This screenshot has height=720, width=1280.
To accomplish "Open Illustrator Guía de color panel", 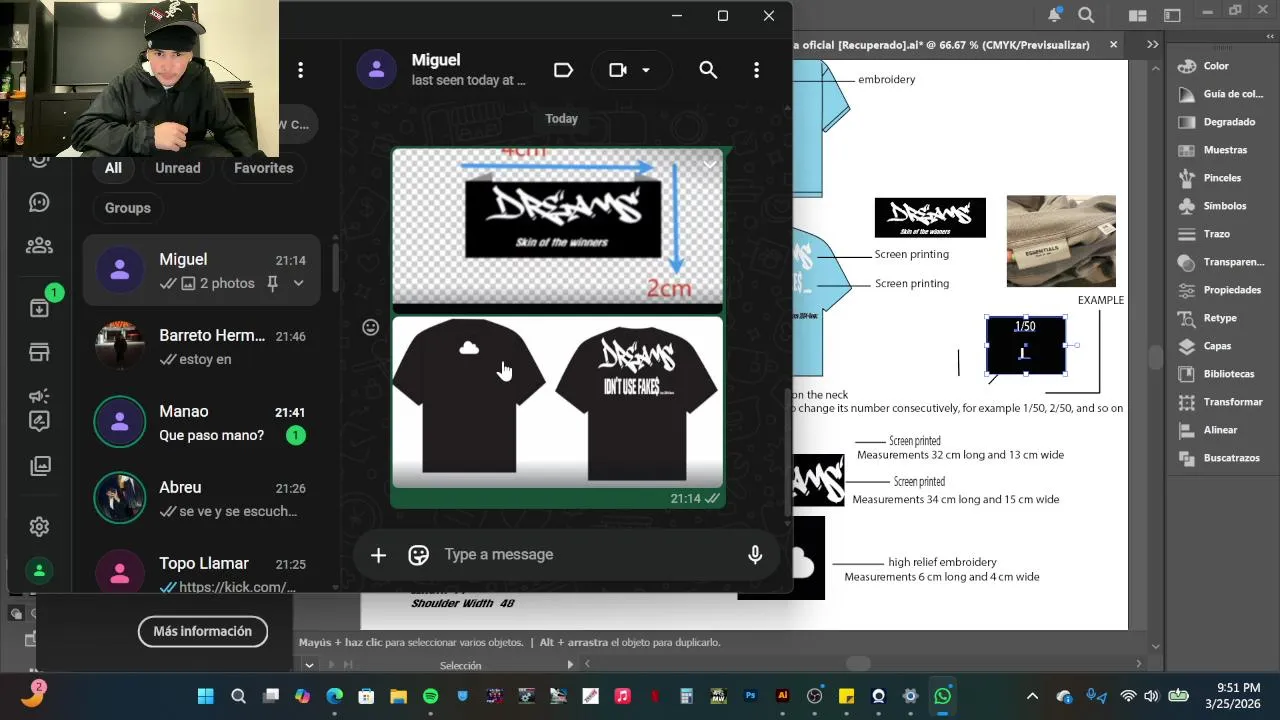I will (1222, 94).
